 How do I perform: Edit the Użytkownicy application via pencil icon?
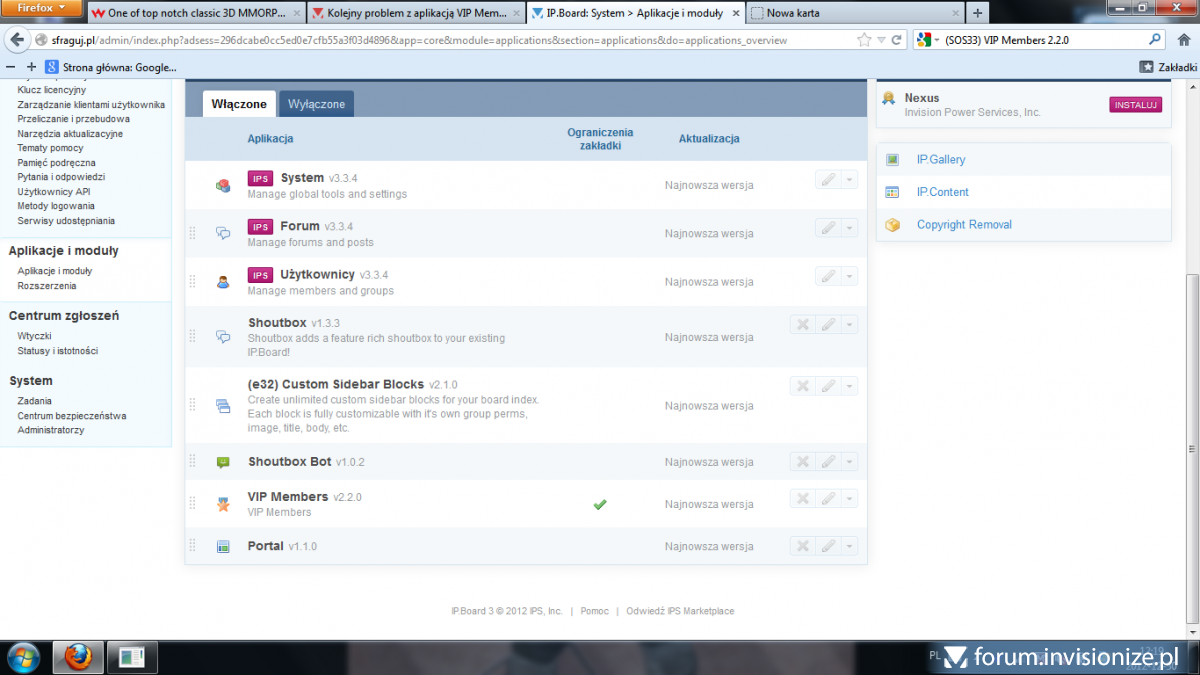coord(827,276)
